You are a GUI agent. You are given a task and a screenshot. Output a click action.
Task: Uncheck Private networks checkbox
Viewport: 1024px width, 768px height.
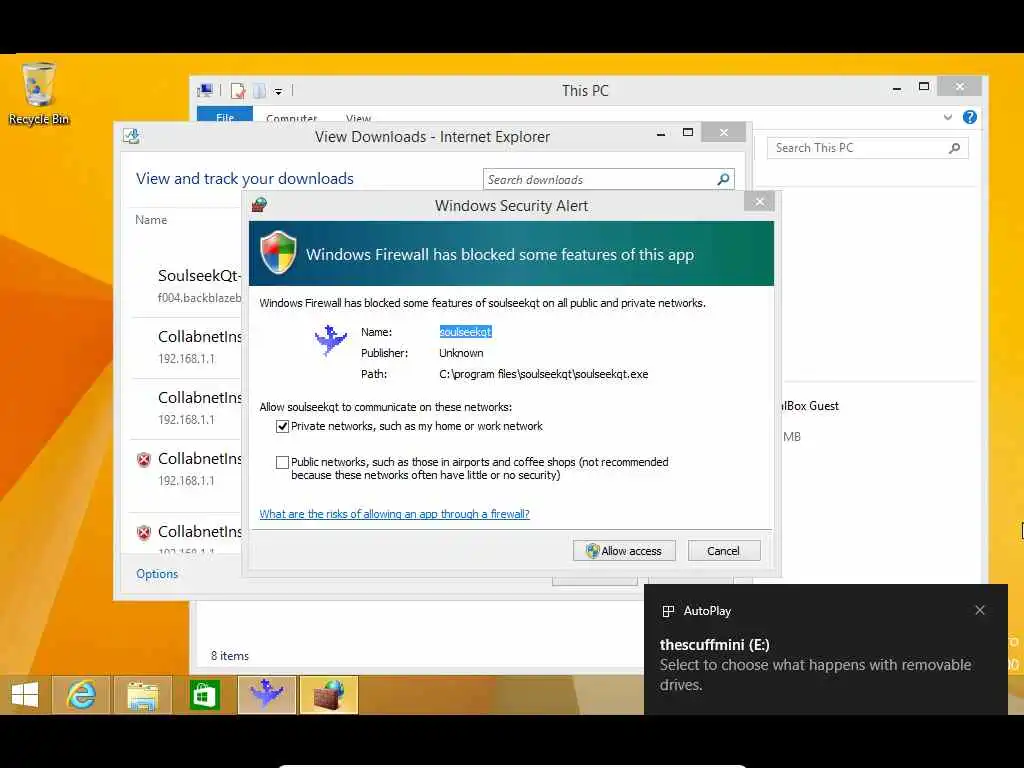click(282, 426)
